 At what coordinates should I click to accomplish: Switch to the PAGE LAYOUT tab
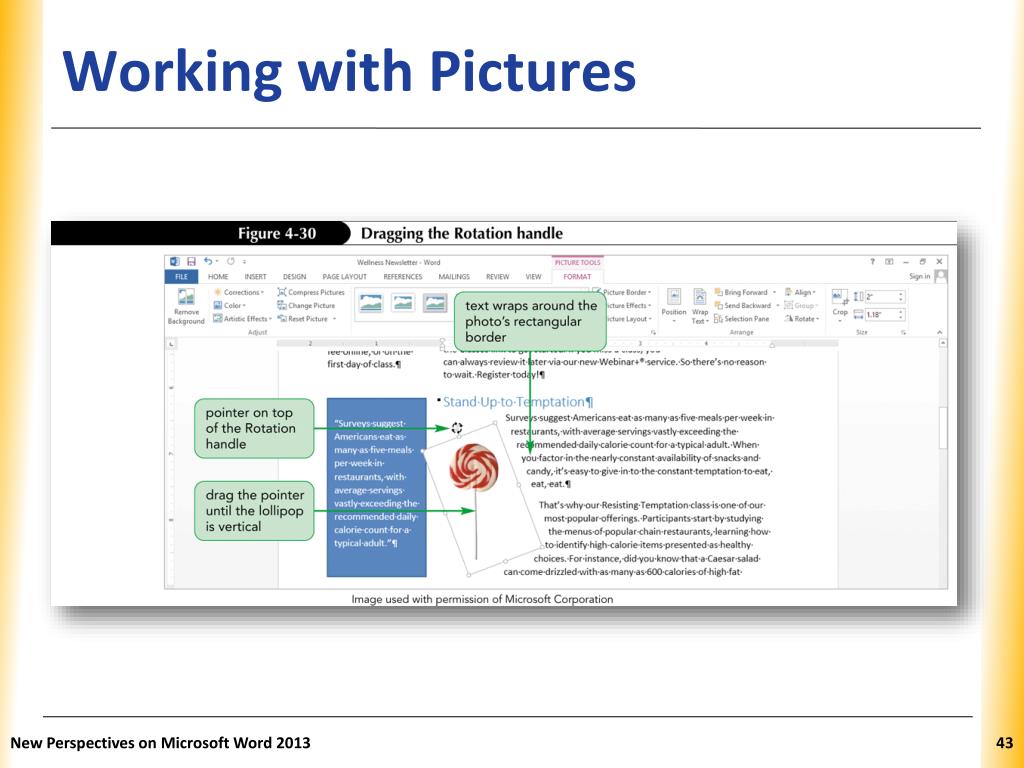(x=345, y=277)
